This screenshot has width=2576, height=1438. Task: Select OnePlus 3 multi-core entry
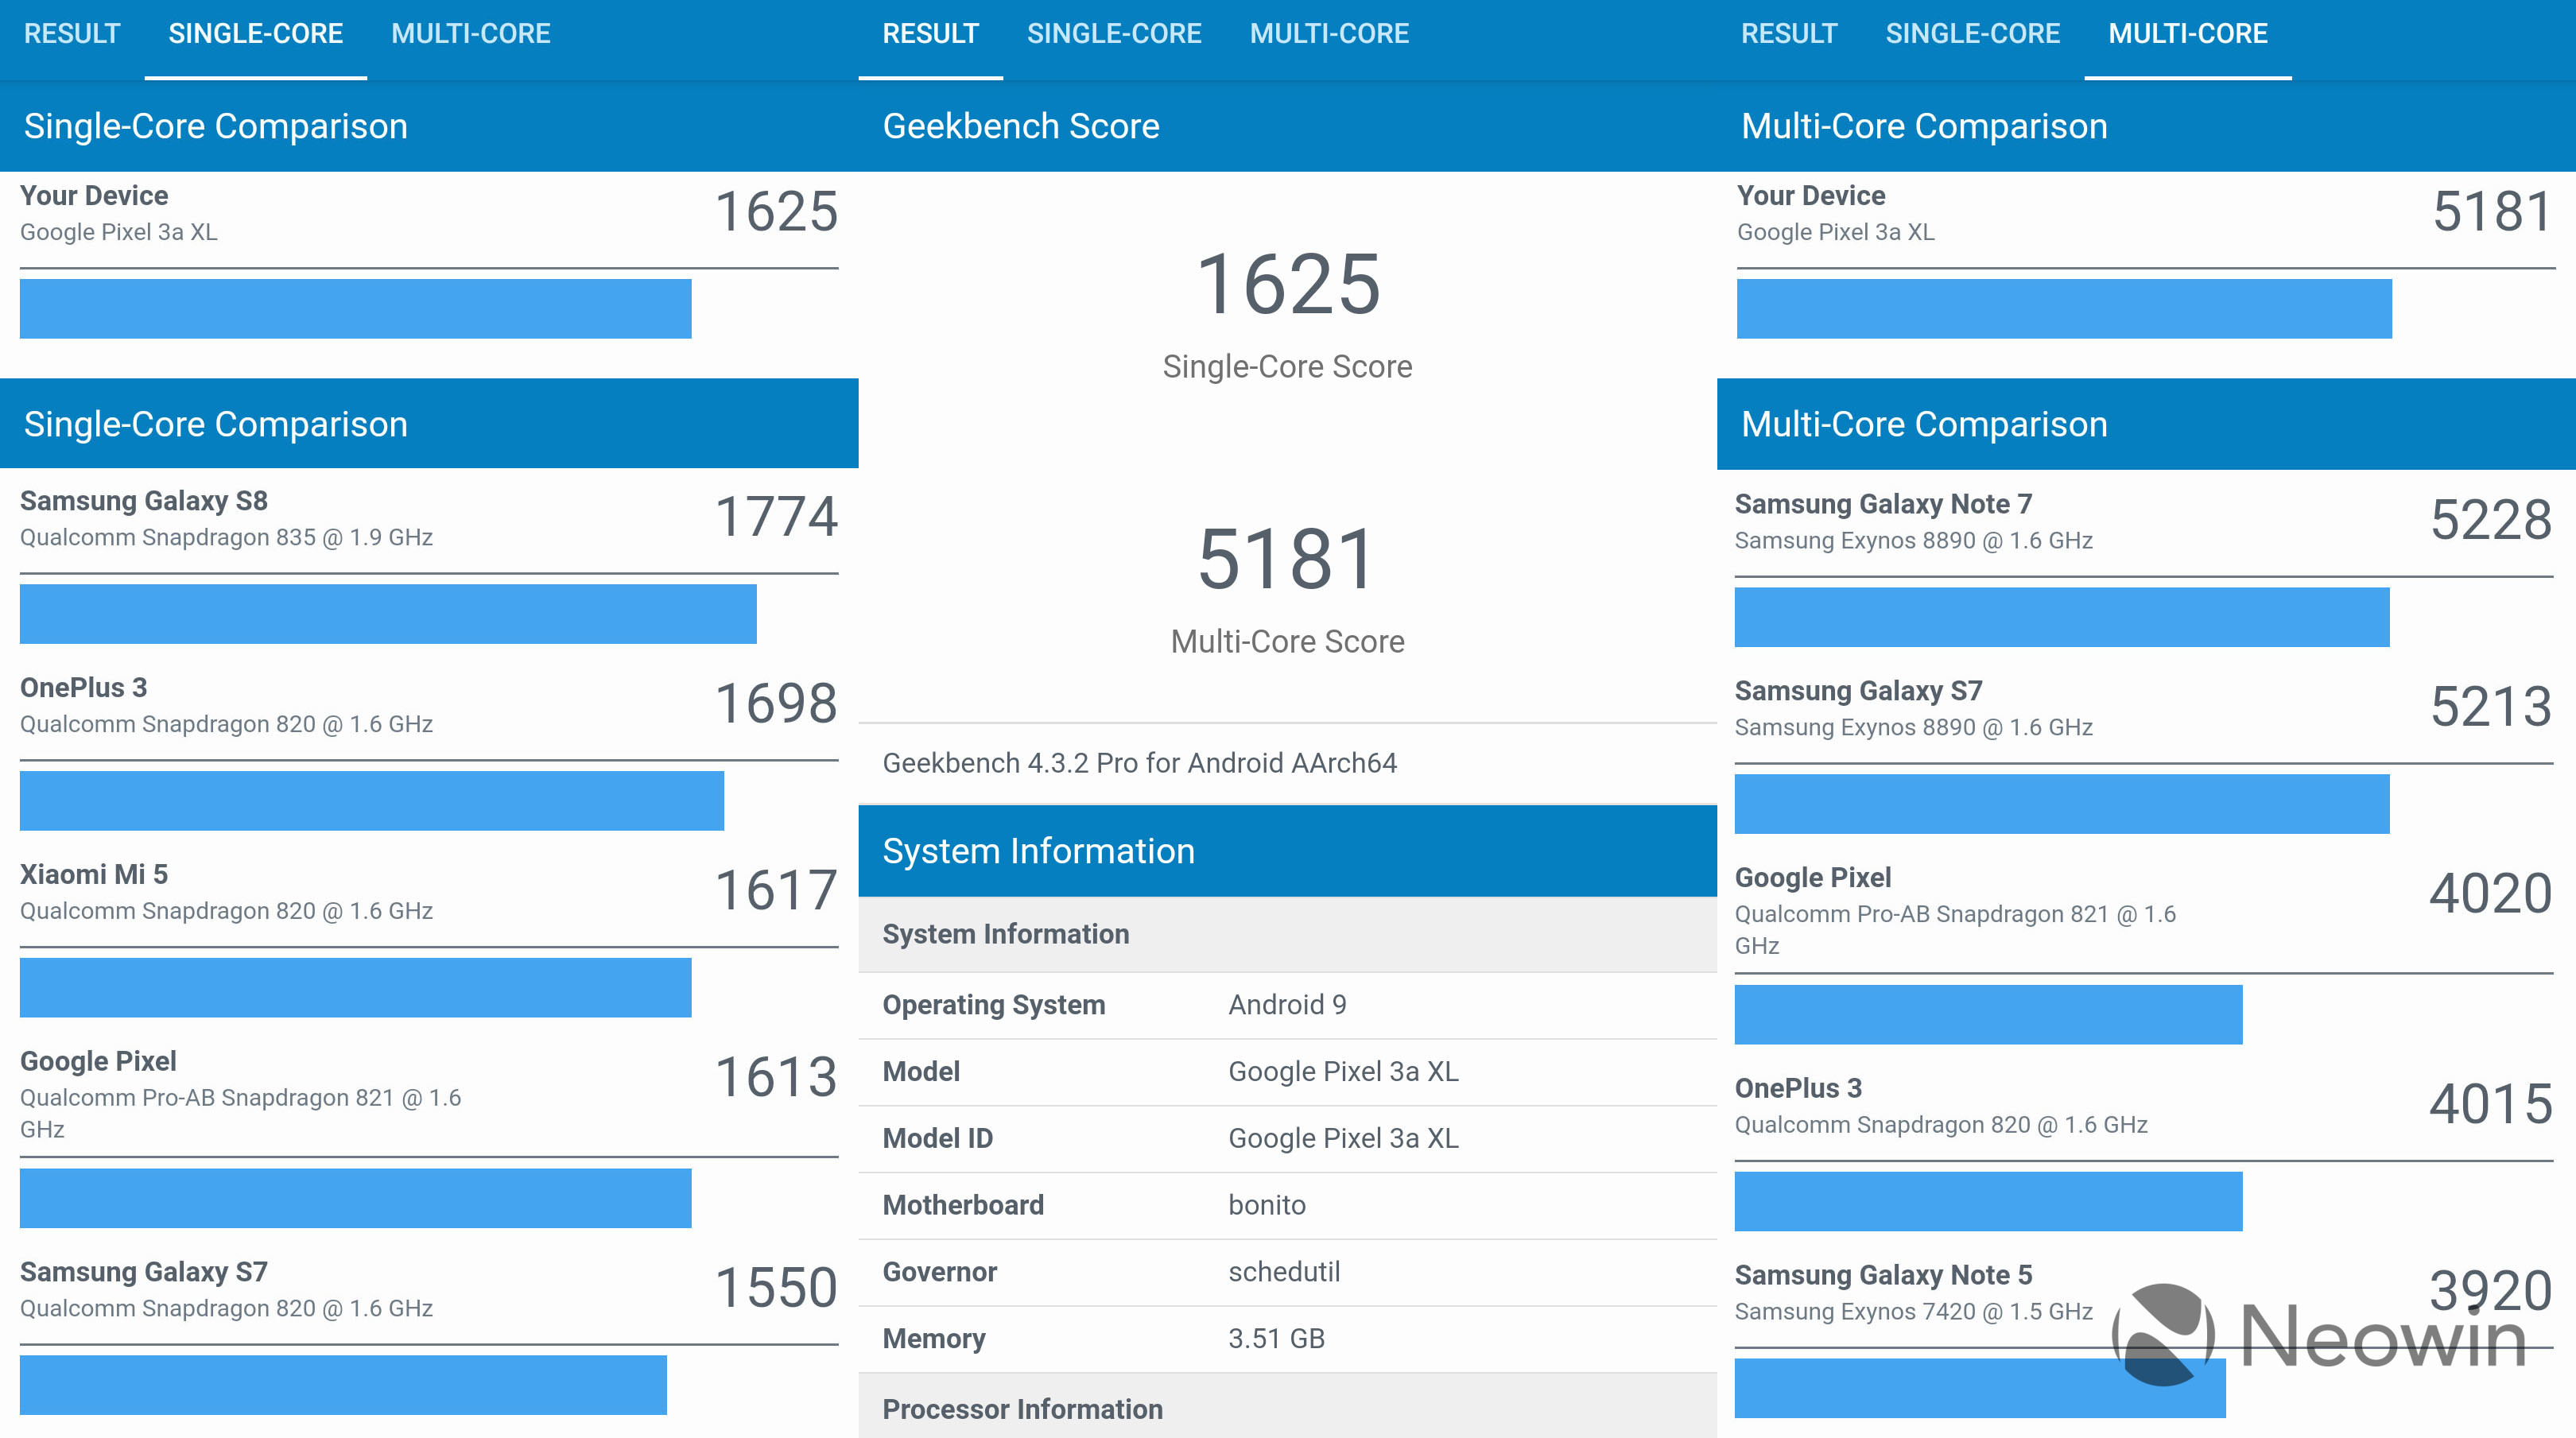click(x=2146, y=1150)
